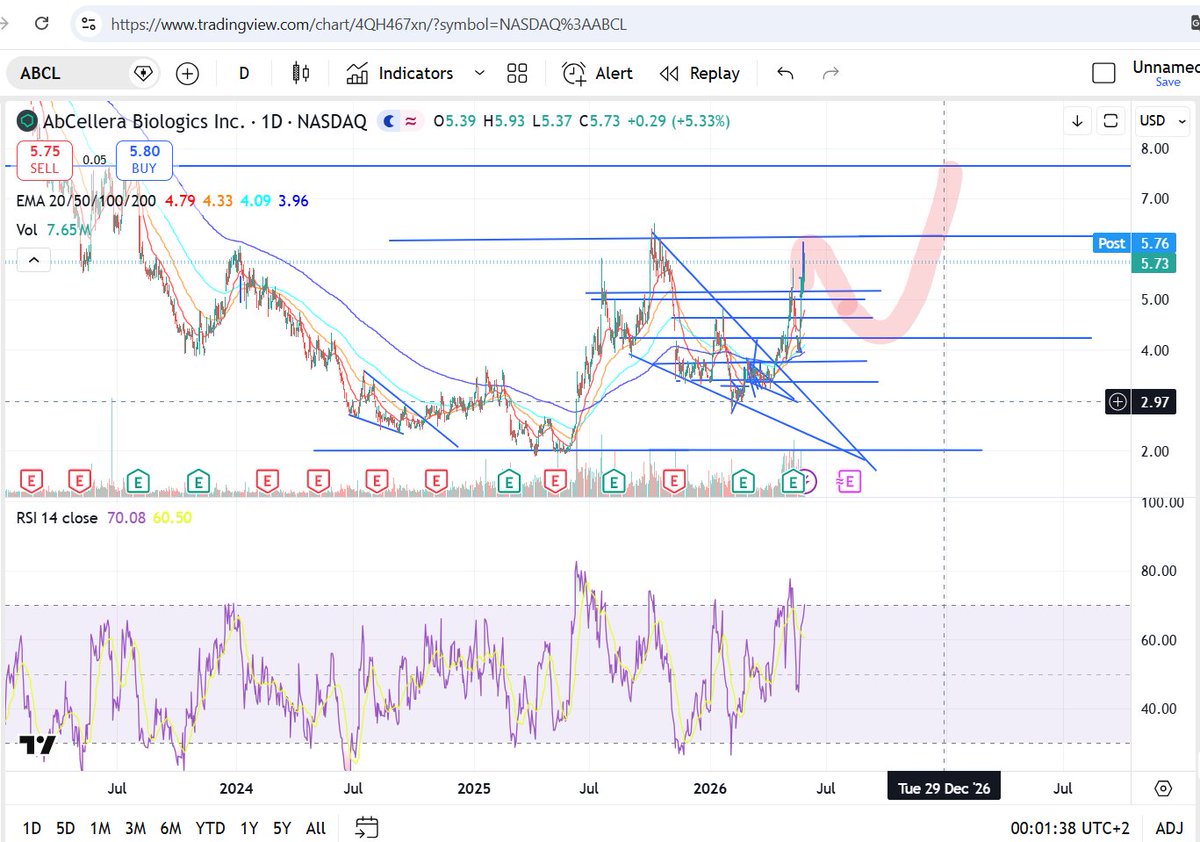Set the range to 1M
1200x842 pixels.
(100, 828)
